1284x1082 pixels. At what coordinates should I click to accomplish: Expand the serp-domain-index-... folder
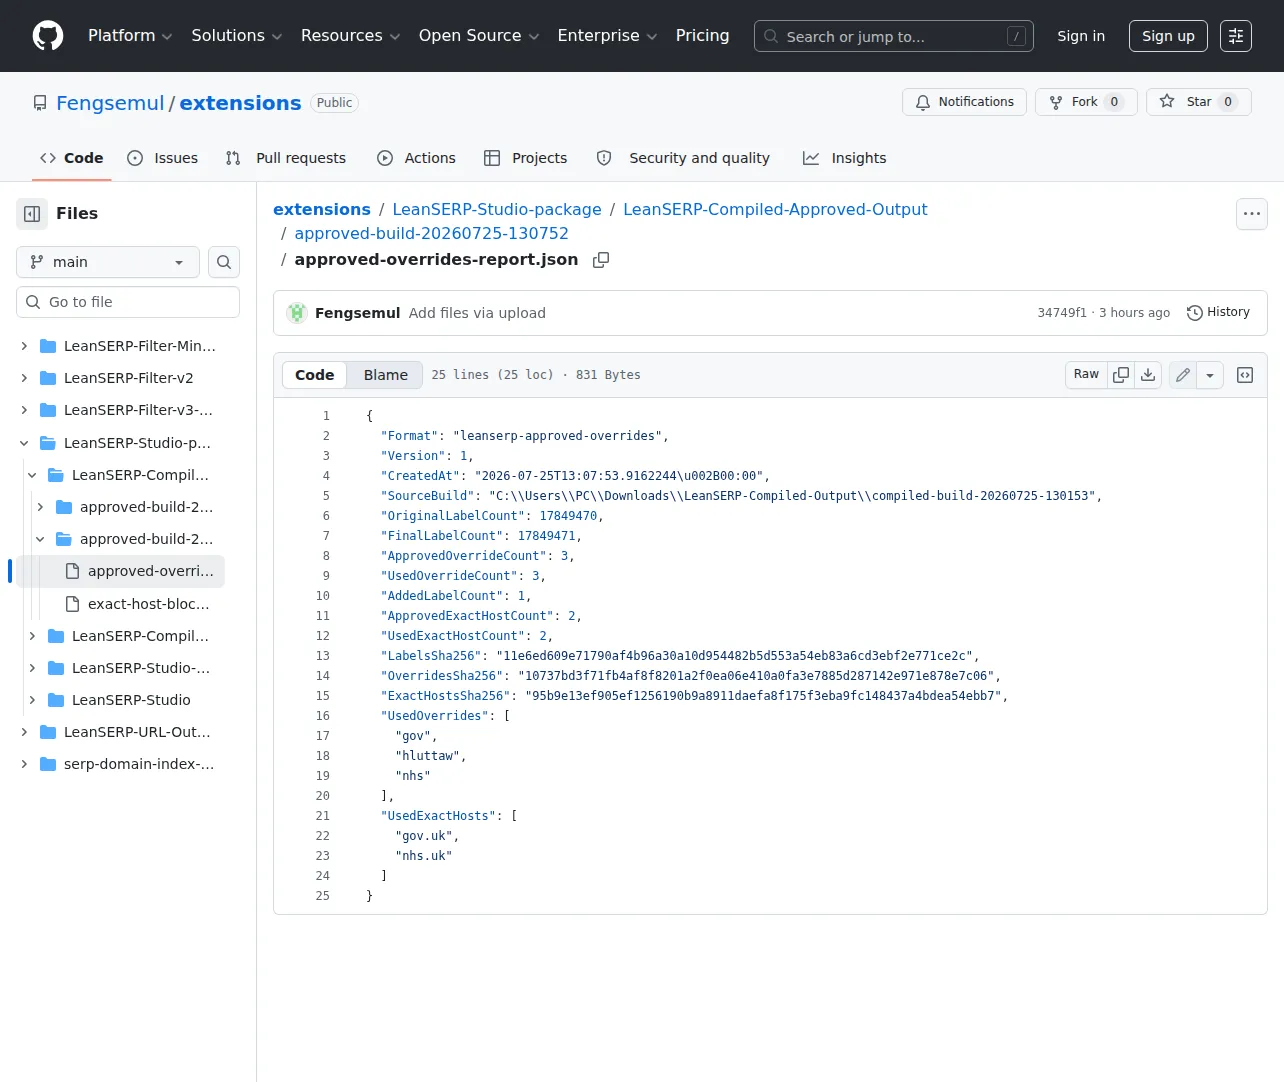click(24, 764)
